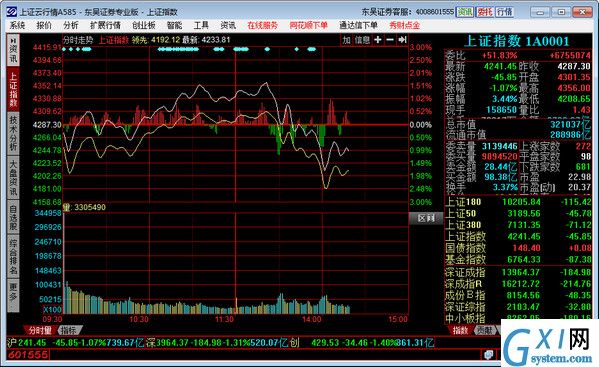
Task: Click the 加 button above the chart
Action: (346, 40)
